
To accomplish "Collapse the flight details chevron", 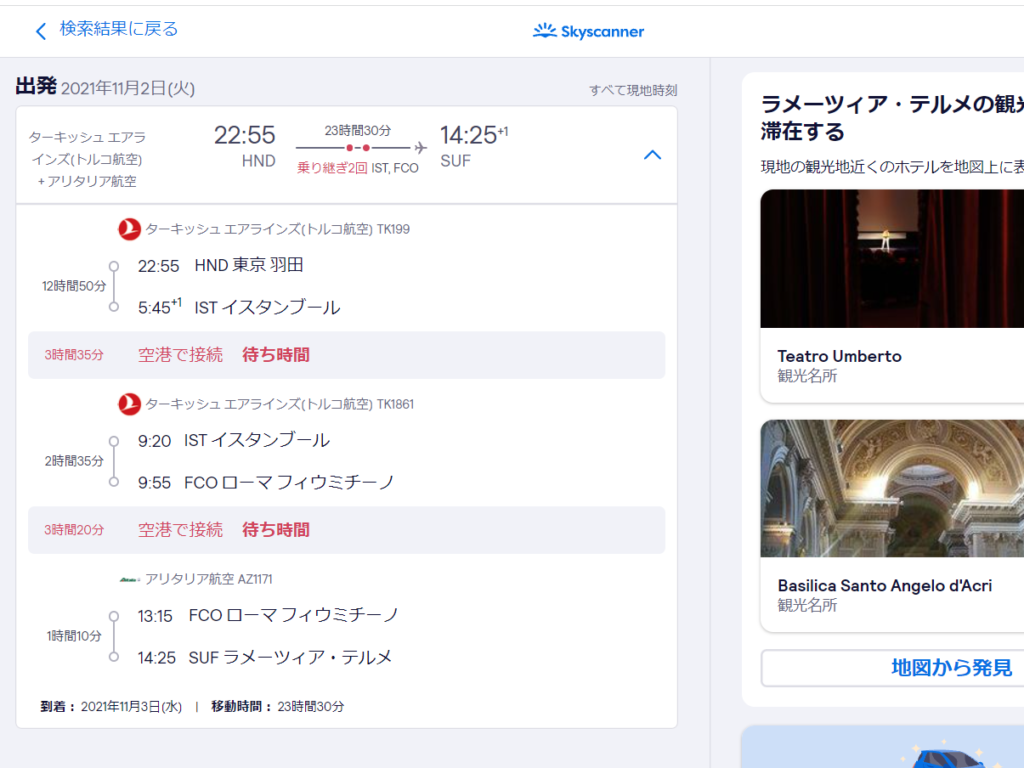I will pos(652,155).
